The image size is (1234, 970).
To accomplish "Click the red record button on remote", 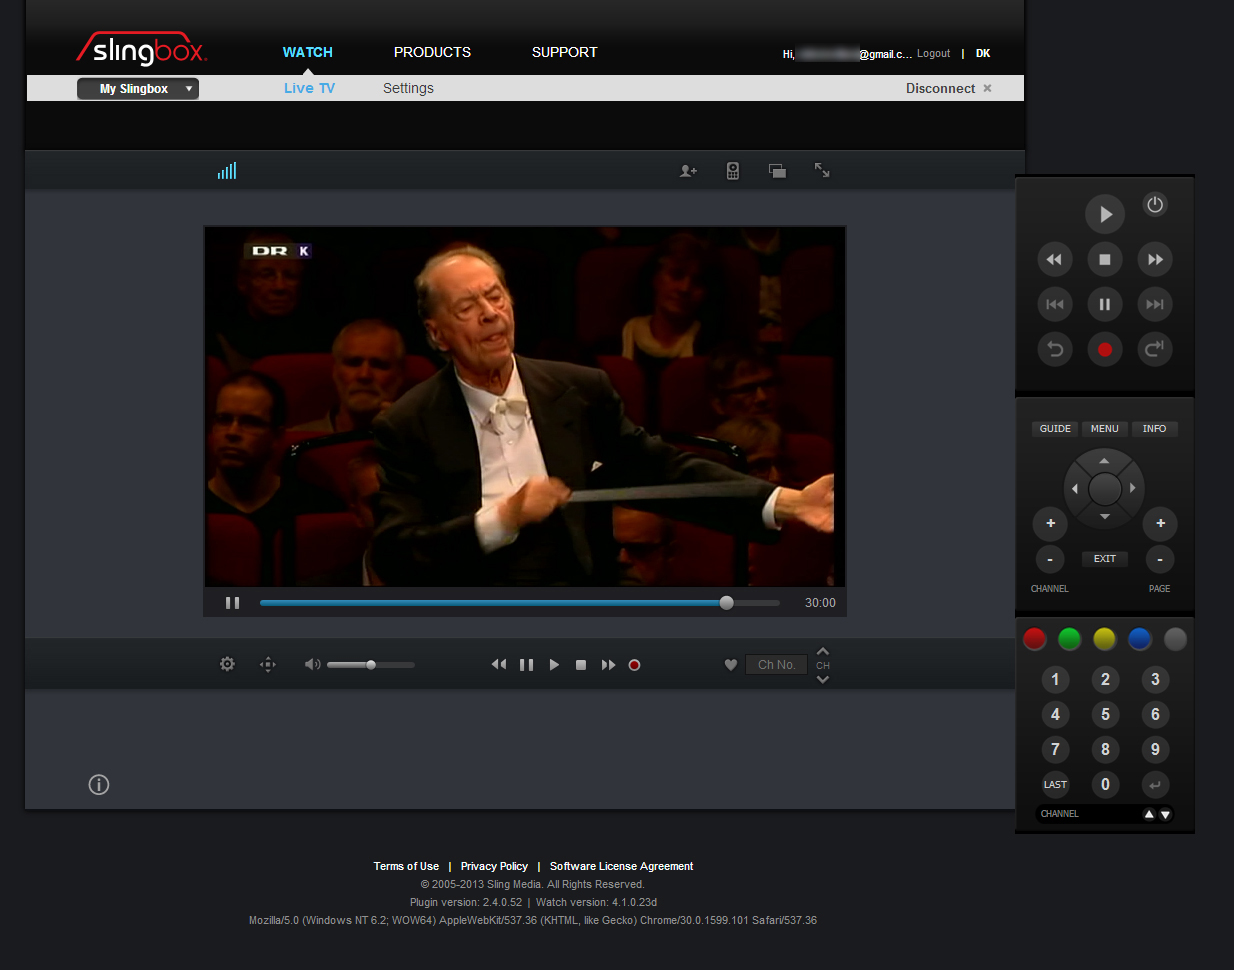I will pos(1105,349).
